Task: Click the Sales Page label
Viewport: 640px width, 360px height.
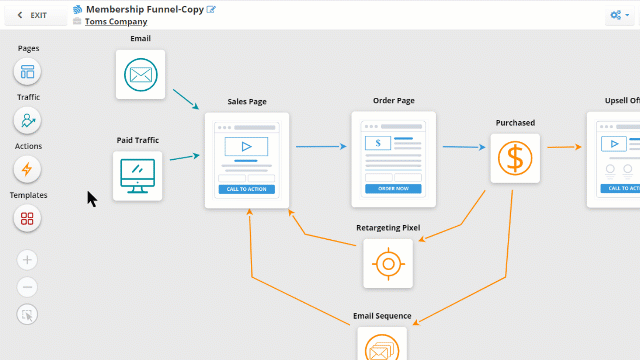Action: [247, 102]
